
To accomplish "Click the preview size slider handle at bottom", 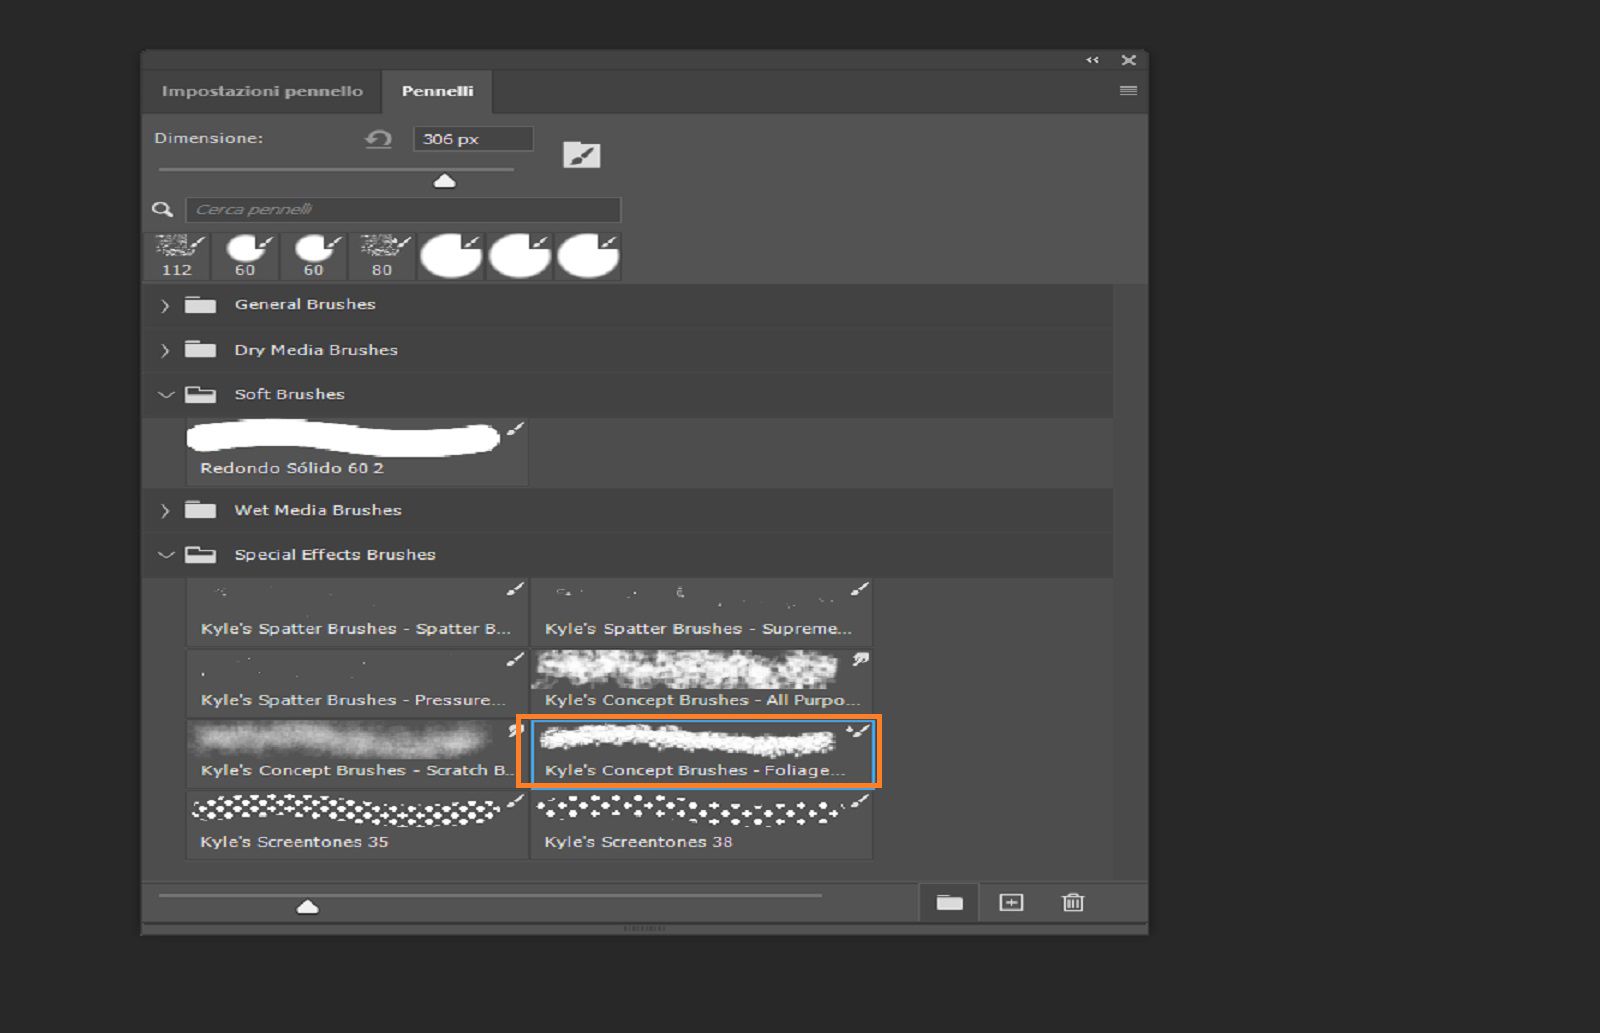I will (308, 907).
